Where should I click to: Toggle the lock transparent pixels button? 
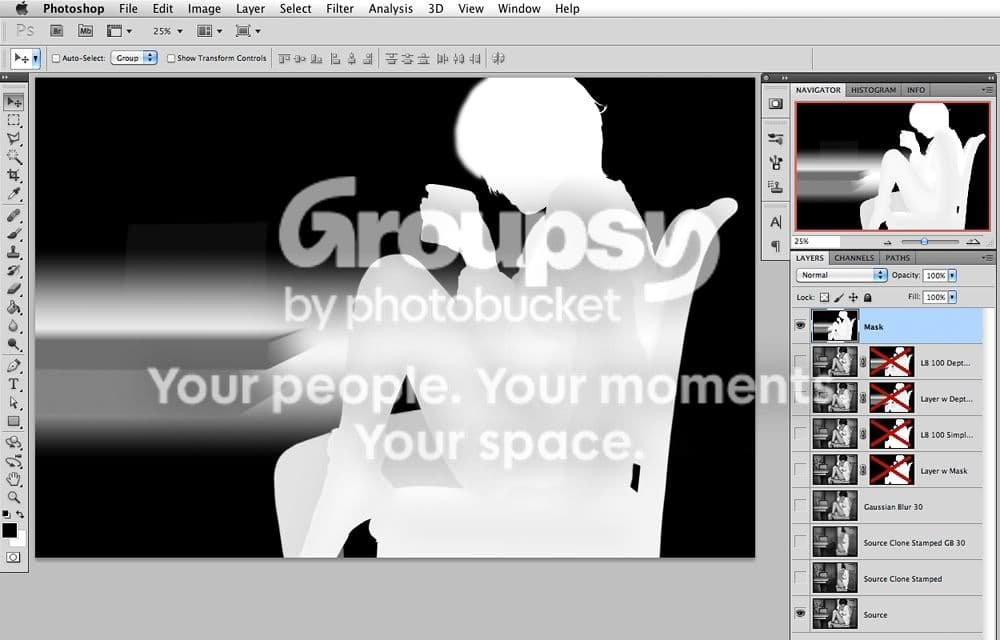pos(825,297)
